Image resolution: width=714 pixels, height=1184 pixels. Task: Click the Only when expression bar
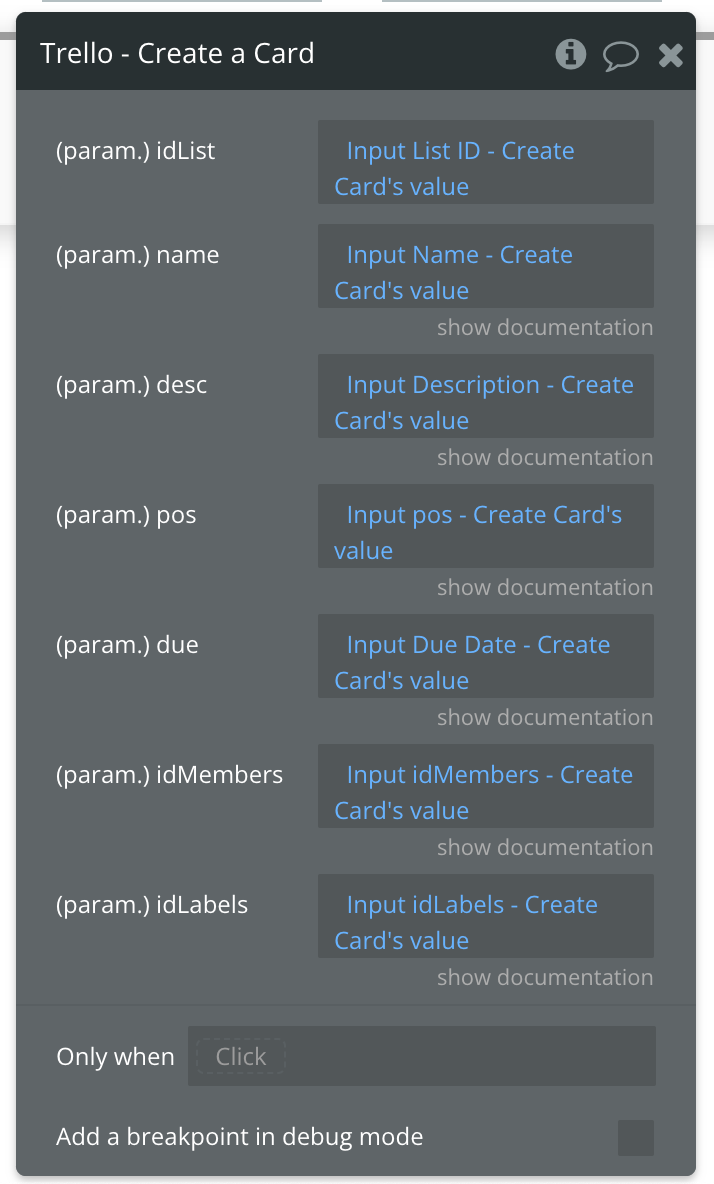(421, 1056)
